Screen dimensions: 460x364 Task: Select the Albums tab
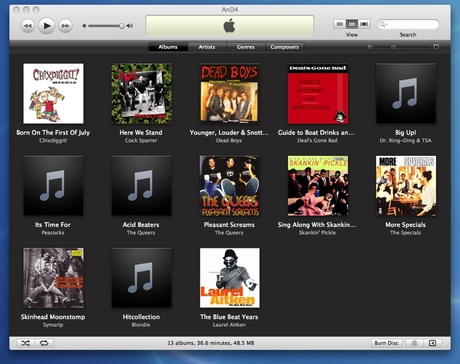click(168, 47)
